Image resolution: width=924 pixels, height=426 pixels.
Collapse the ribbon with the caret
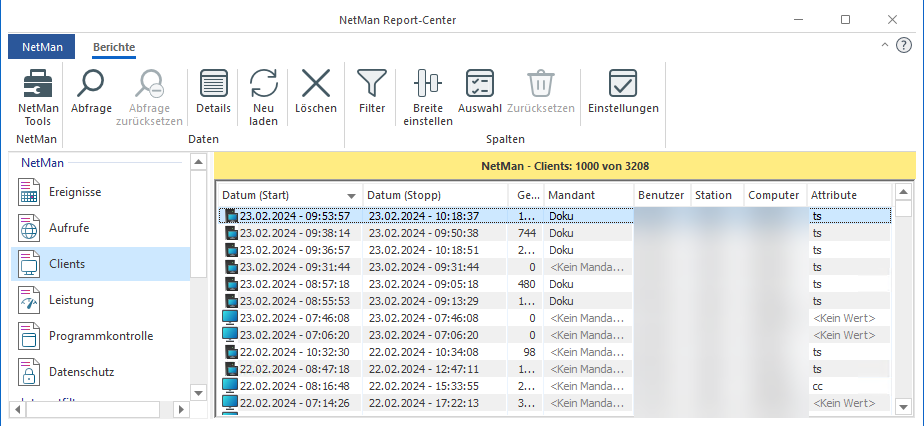(885, 45)
